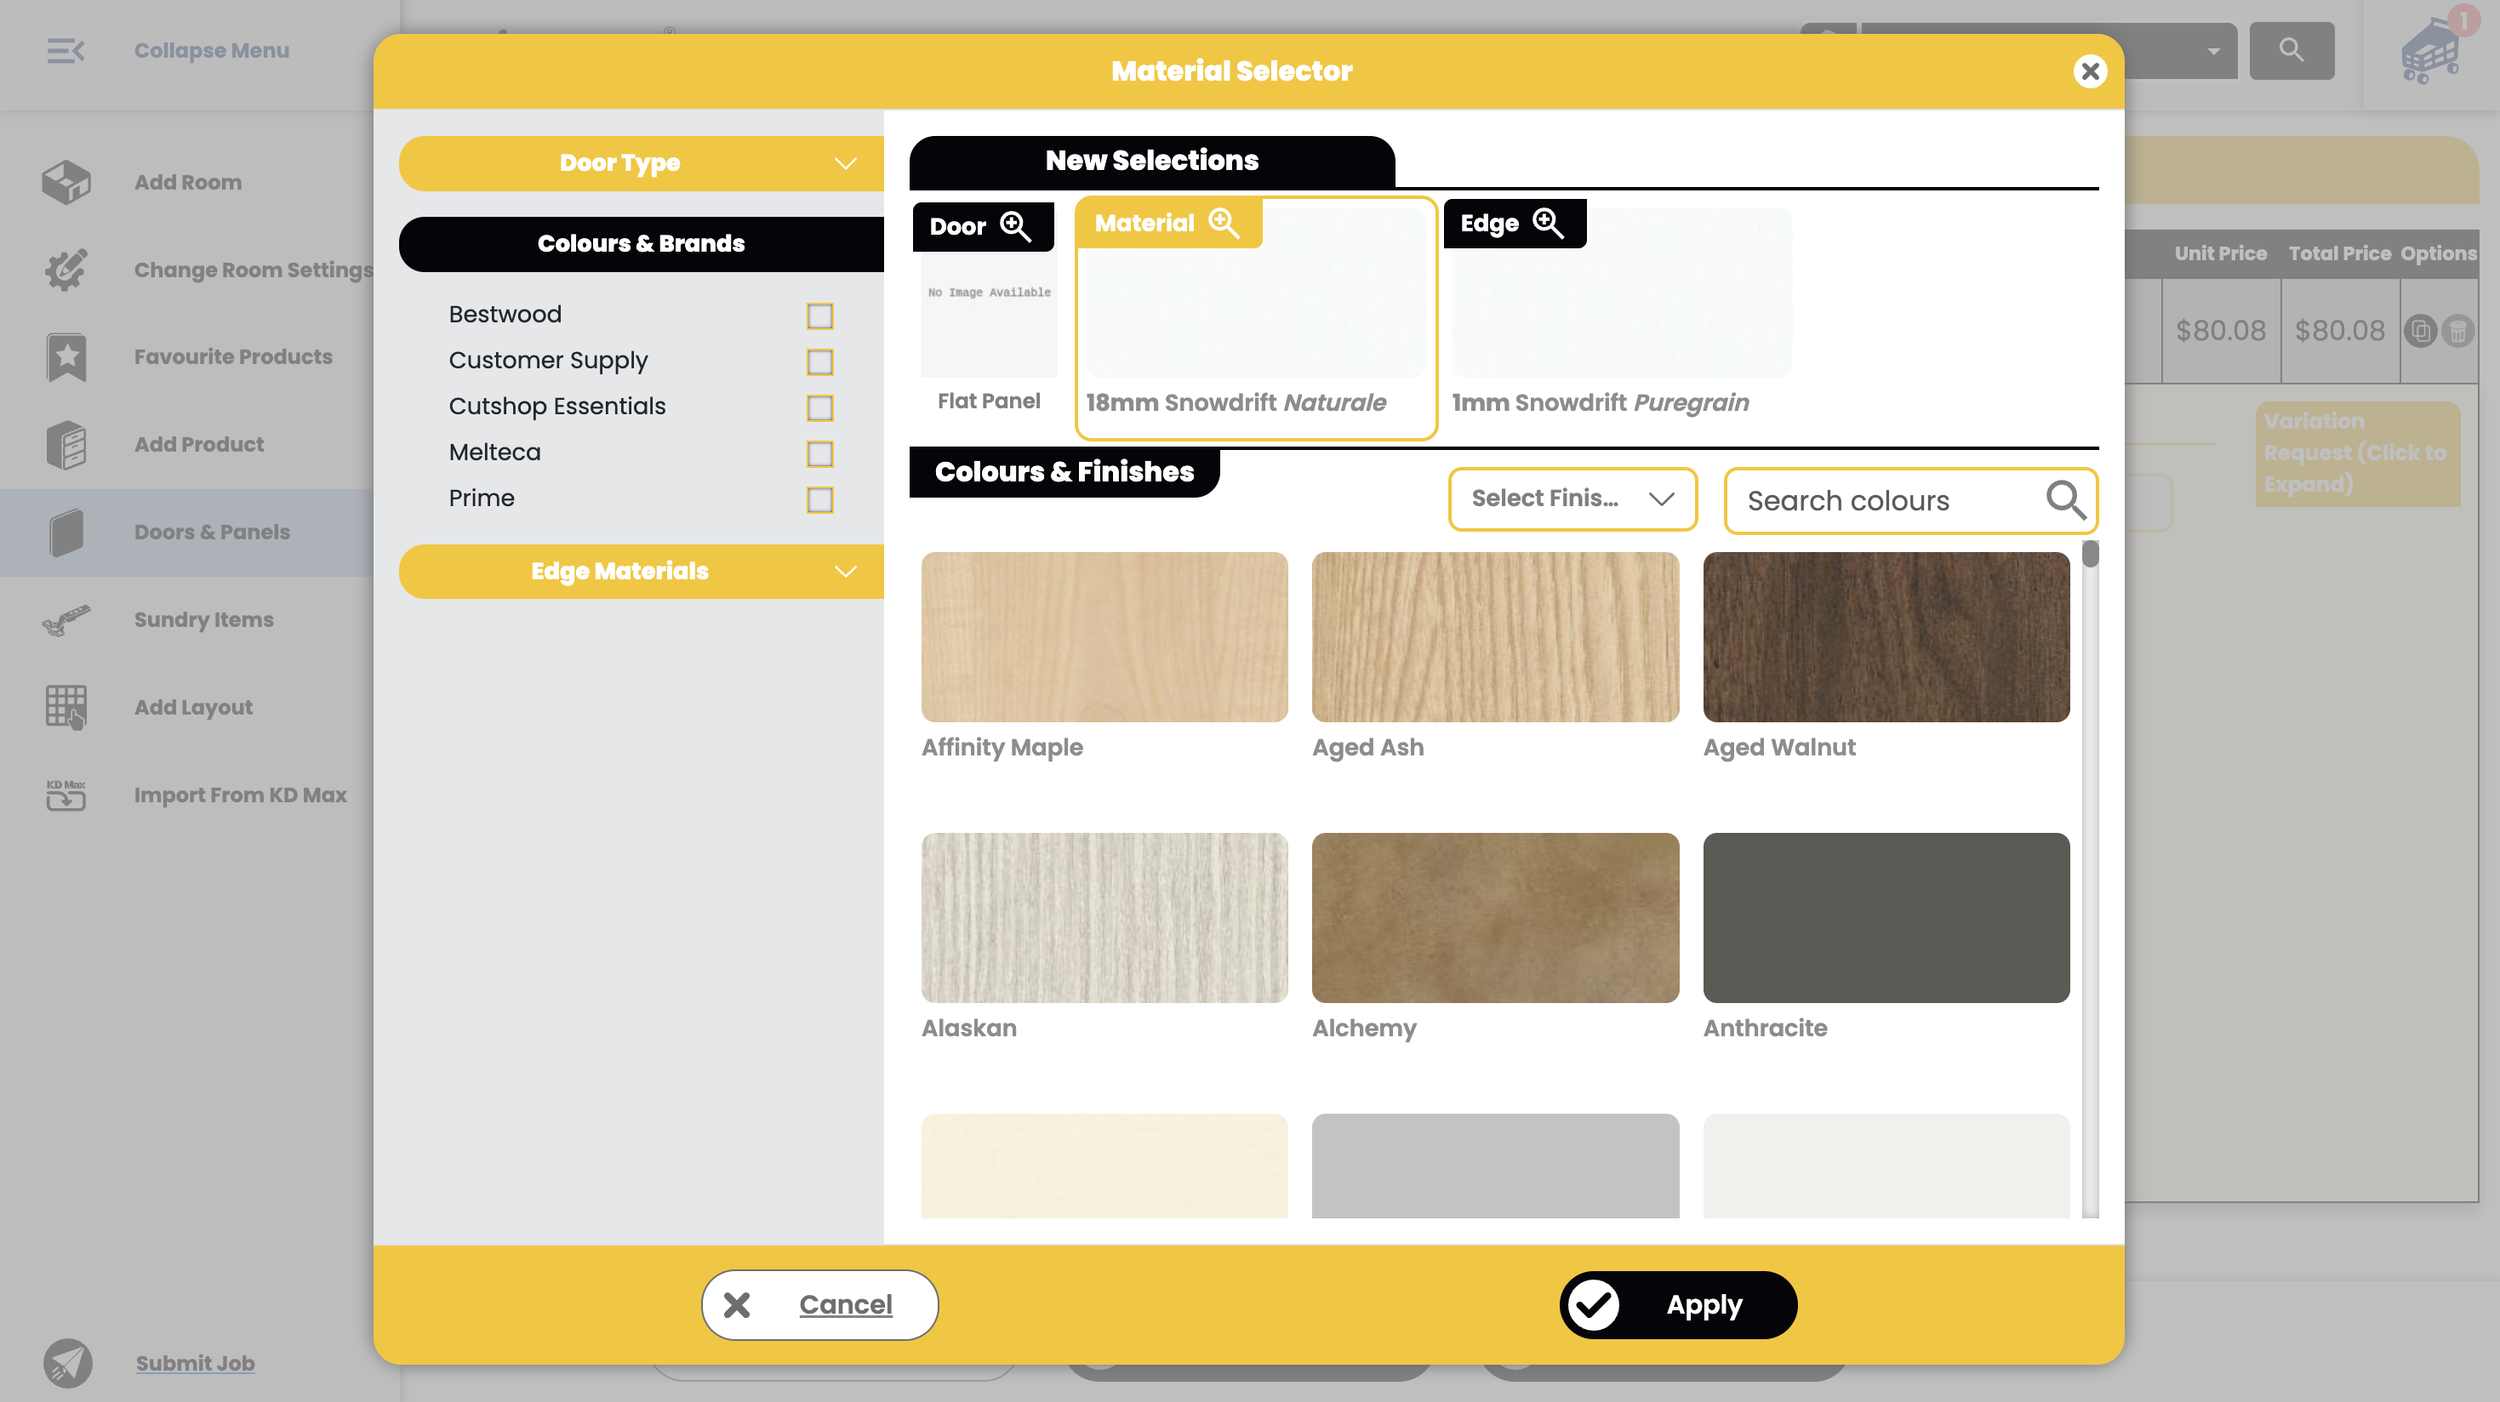Image resolution: width=2500 pixels, height=1402 pixels.
Task: Click the top bar search magnifier button
Action: click(2291, 50)
